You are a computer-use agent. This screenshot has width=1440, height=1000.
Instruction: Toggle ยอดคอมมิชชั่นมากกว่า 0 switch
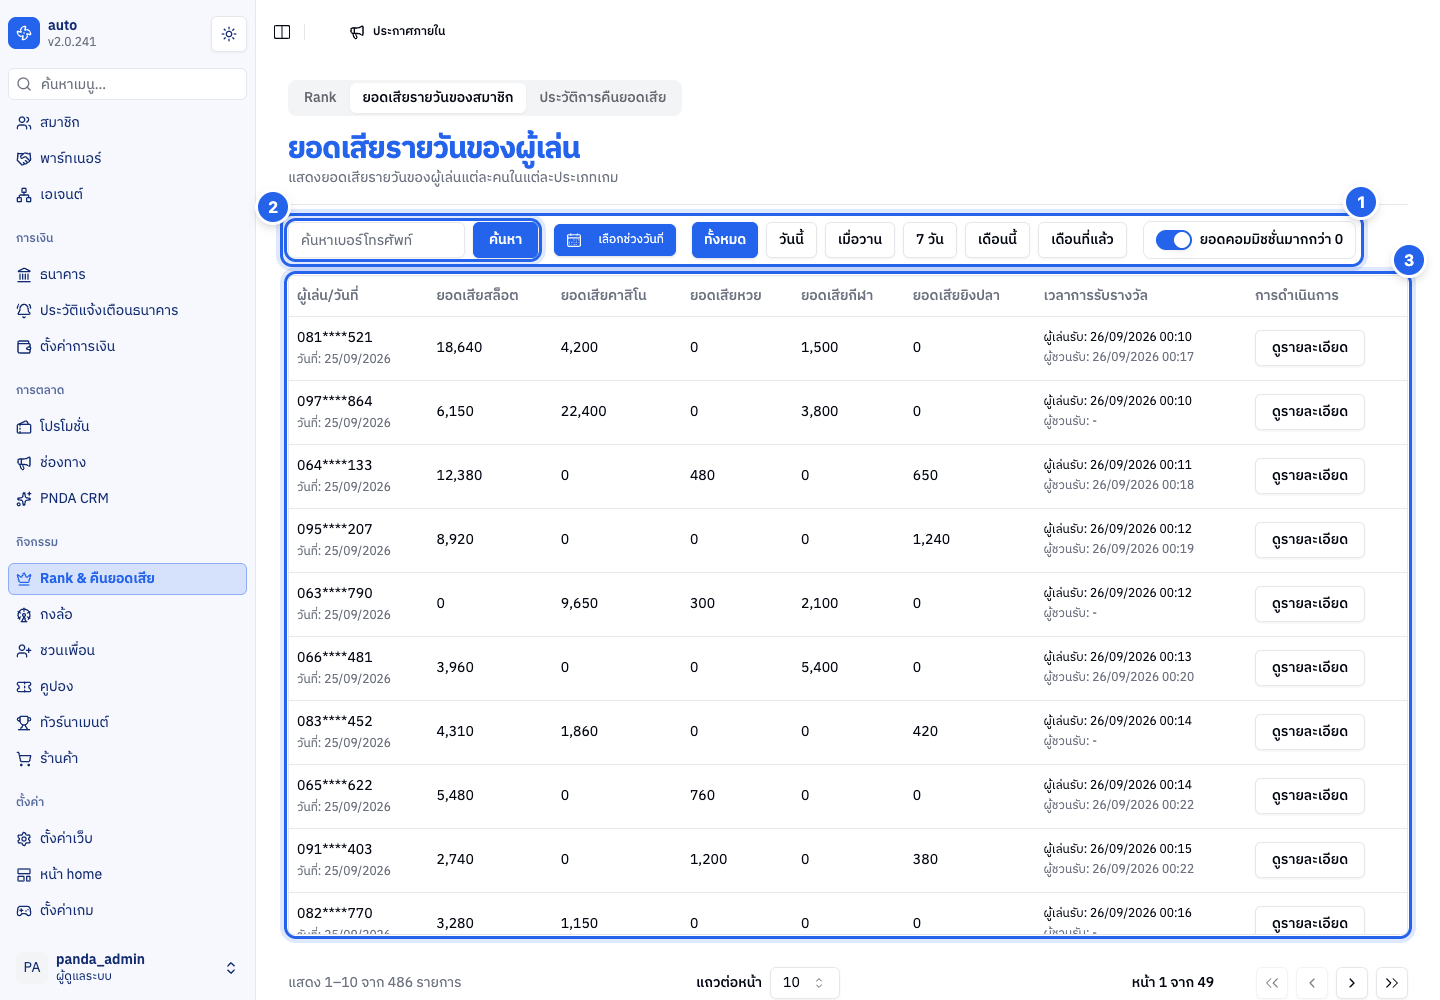pos(1174,240)
